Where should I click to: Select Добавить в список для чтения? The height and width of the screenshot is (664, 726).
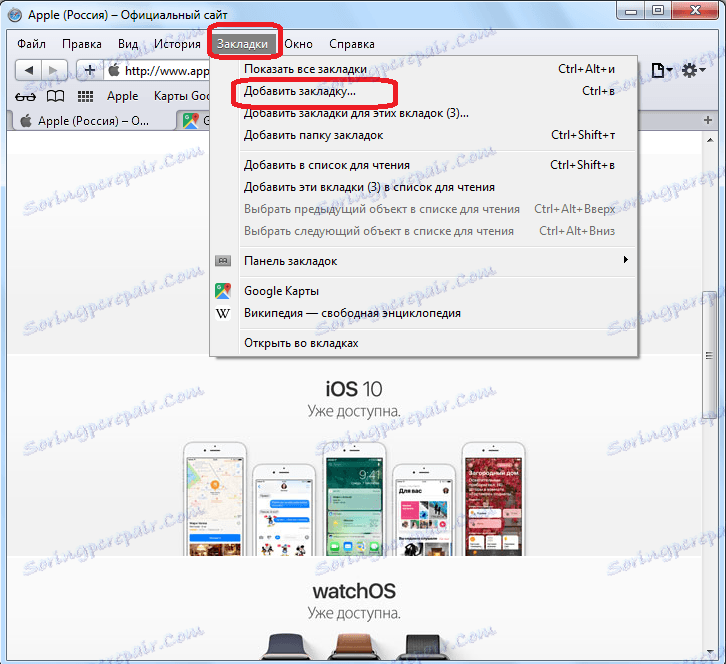click(x=424, y=165)
